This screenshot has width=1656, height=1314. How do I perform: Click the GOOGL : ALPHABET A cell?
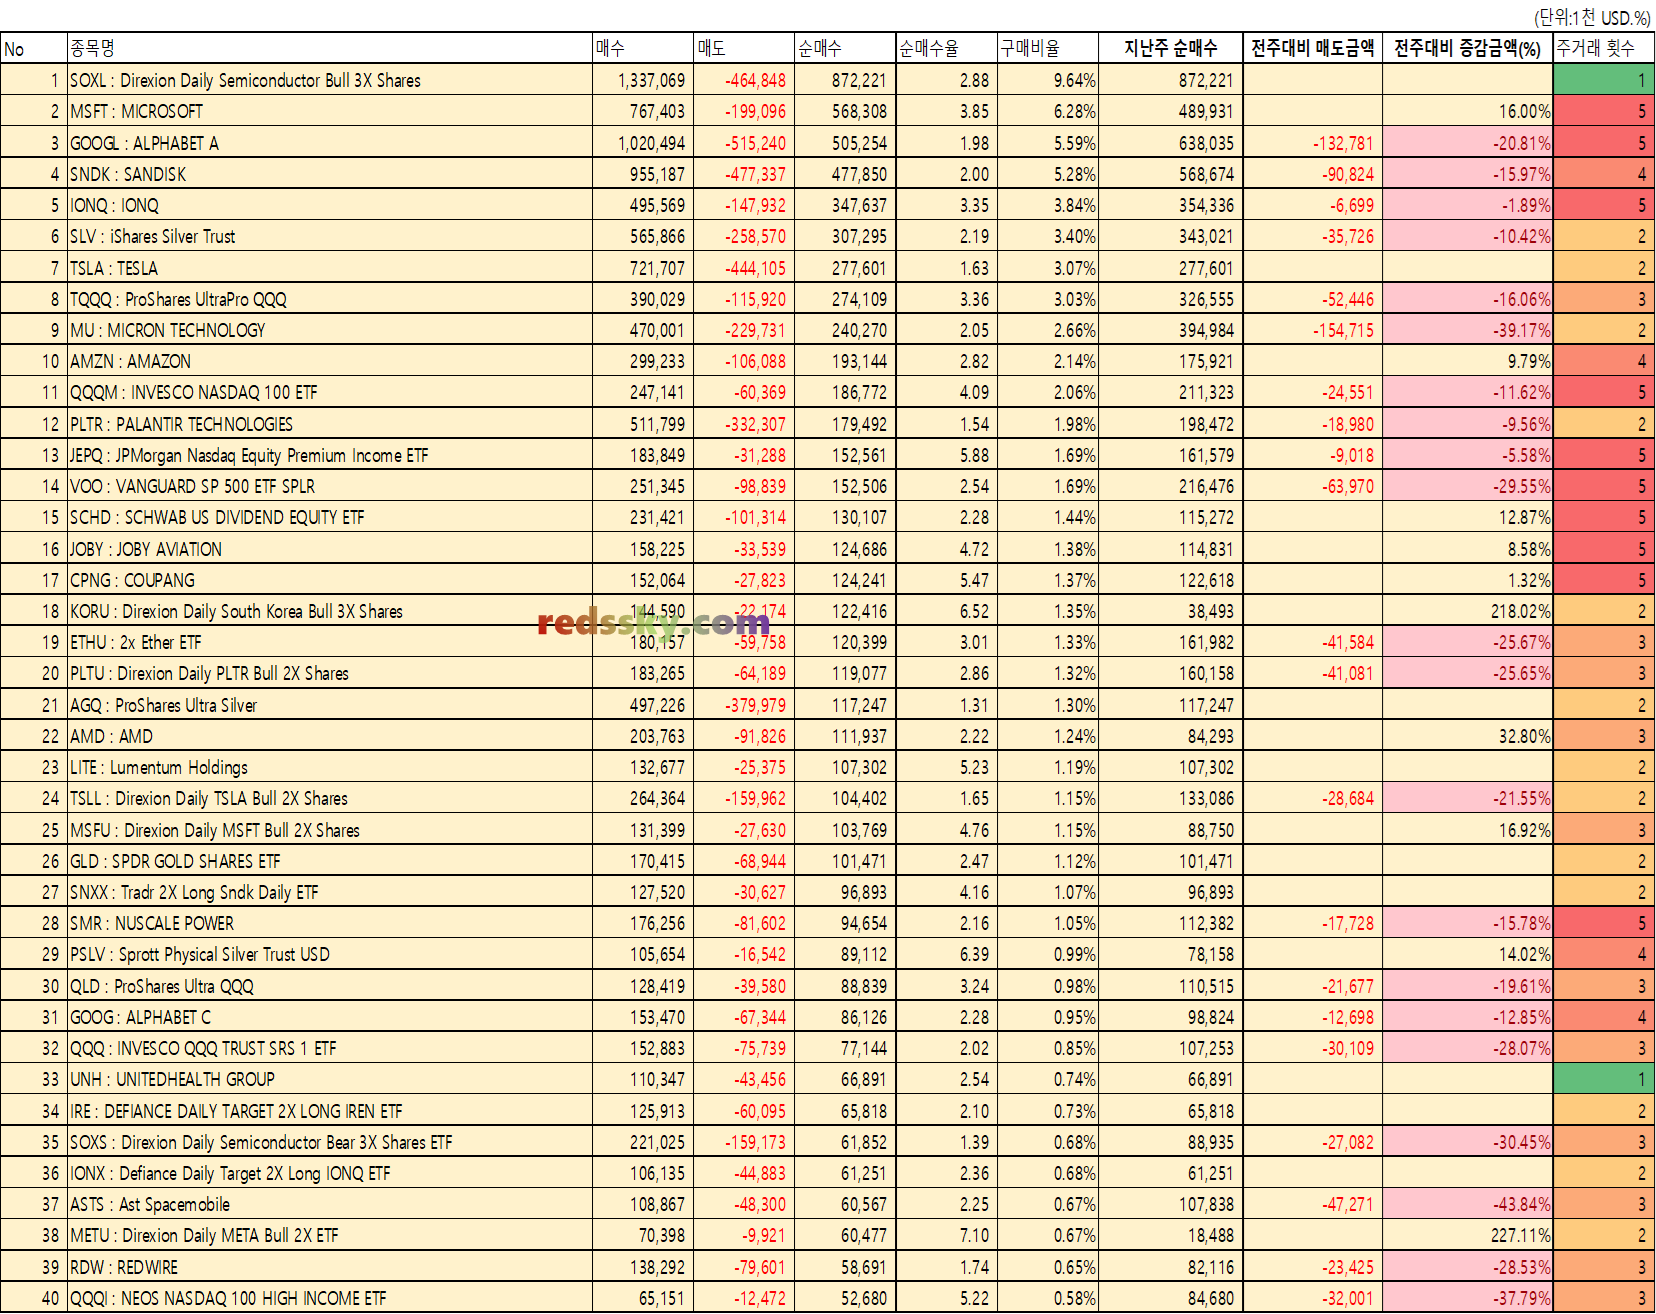pyautogui.click(x=330, y=143)
